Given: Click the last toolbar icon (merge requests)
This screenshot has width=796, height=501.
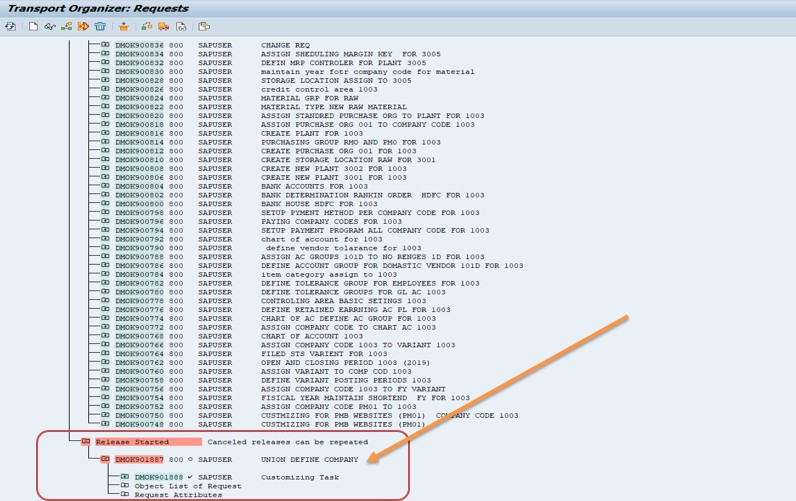Looking at the screenshot, I should pyautogui.click(x=204, y=27).
